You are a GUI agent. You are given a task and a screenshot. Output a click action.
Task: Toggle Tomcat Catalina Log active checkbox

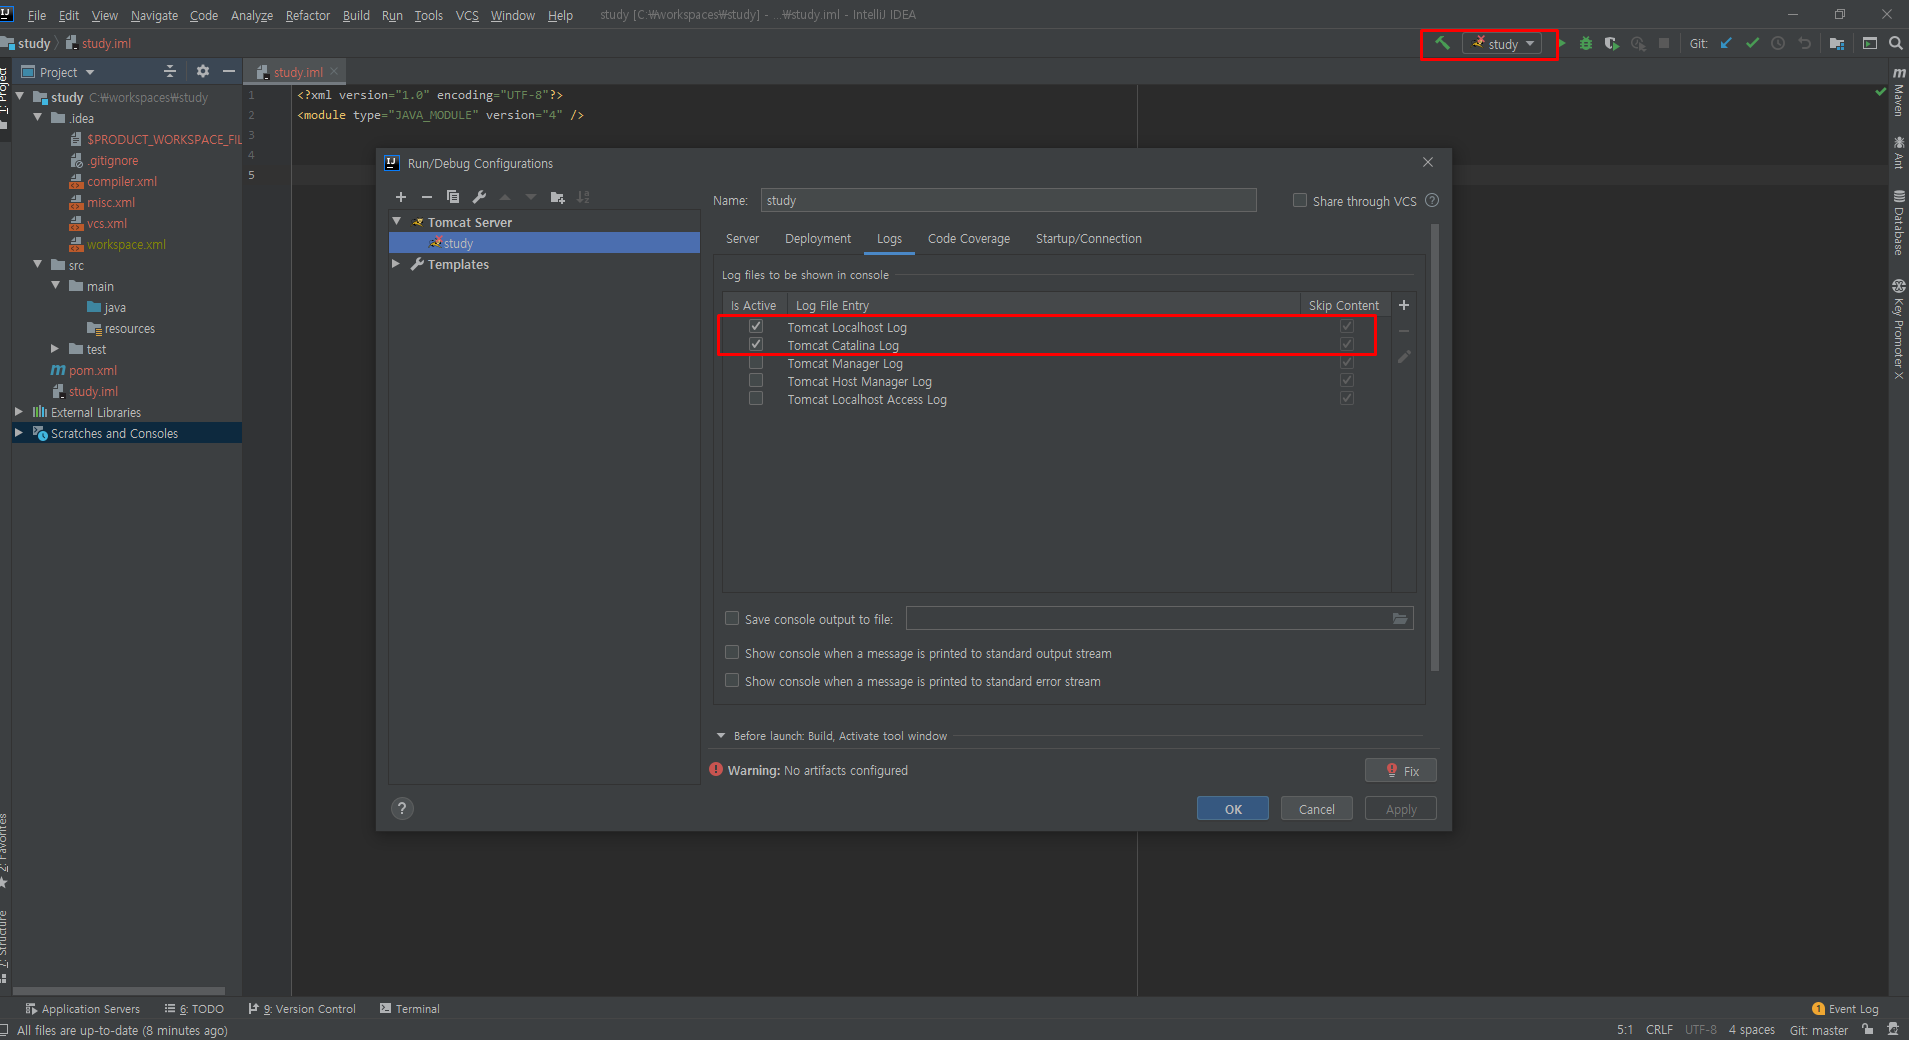pyautogui.click(x=756, y=344)
